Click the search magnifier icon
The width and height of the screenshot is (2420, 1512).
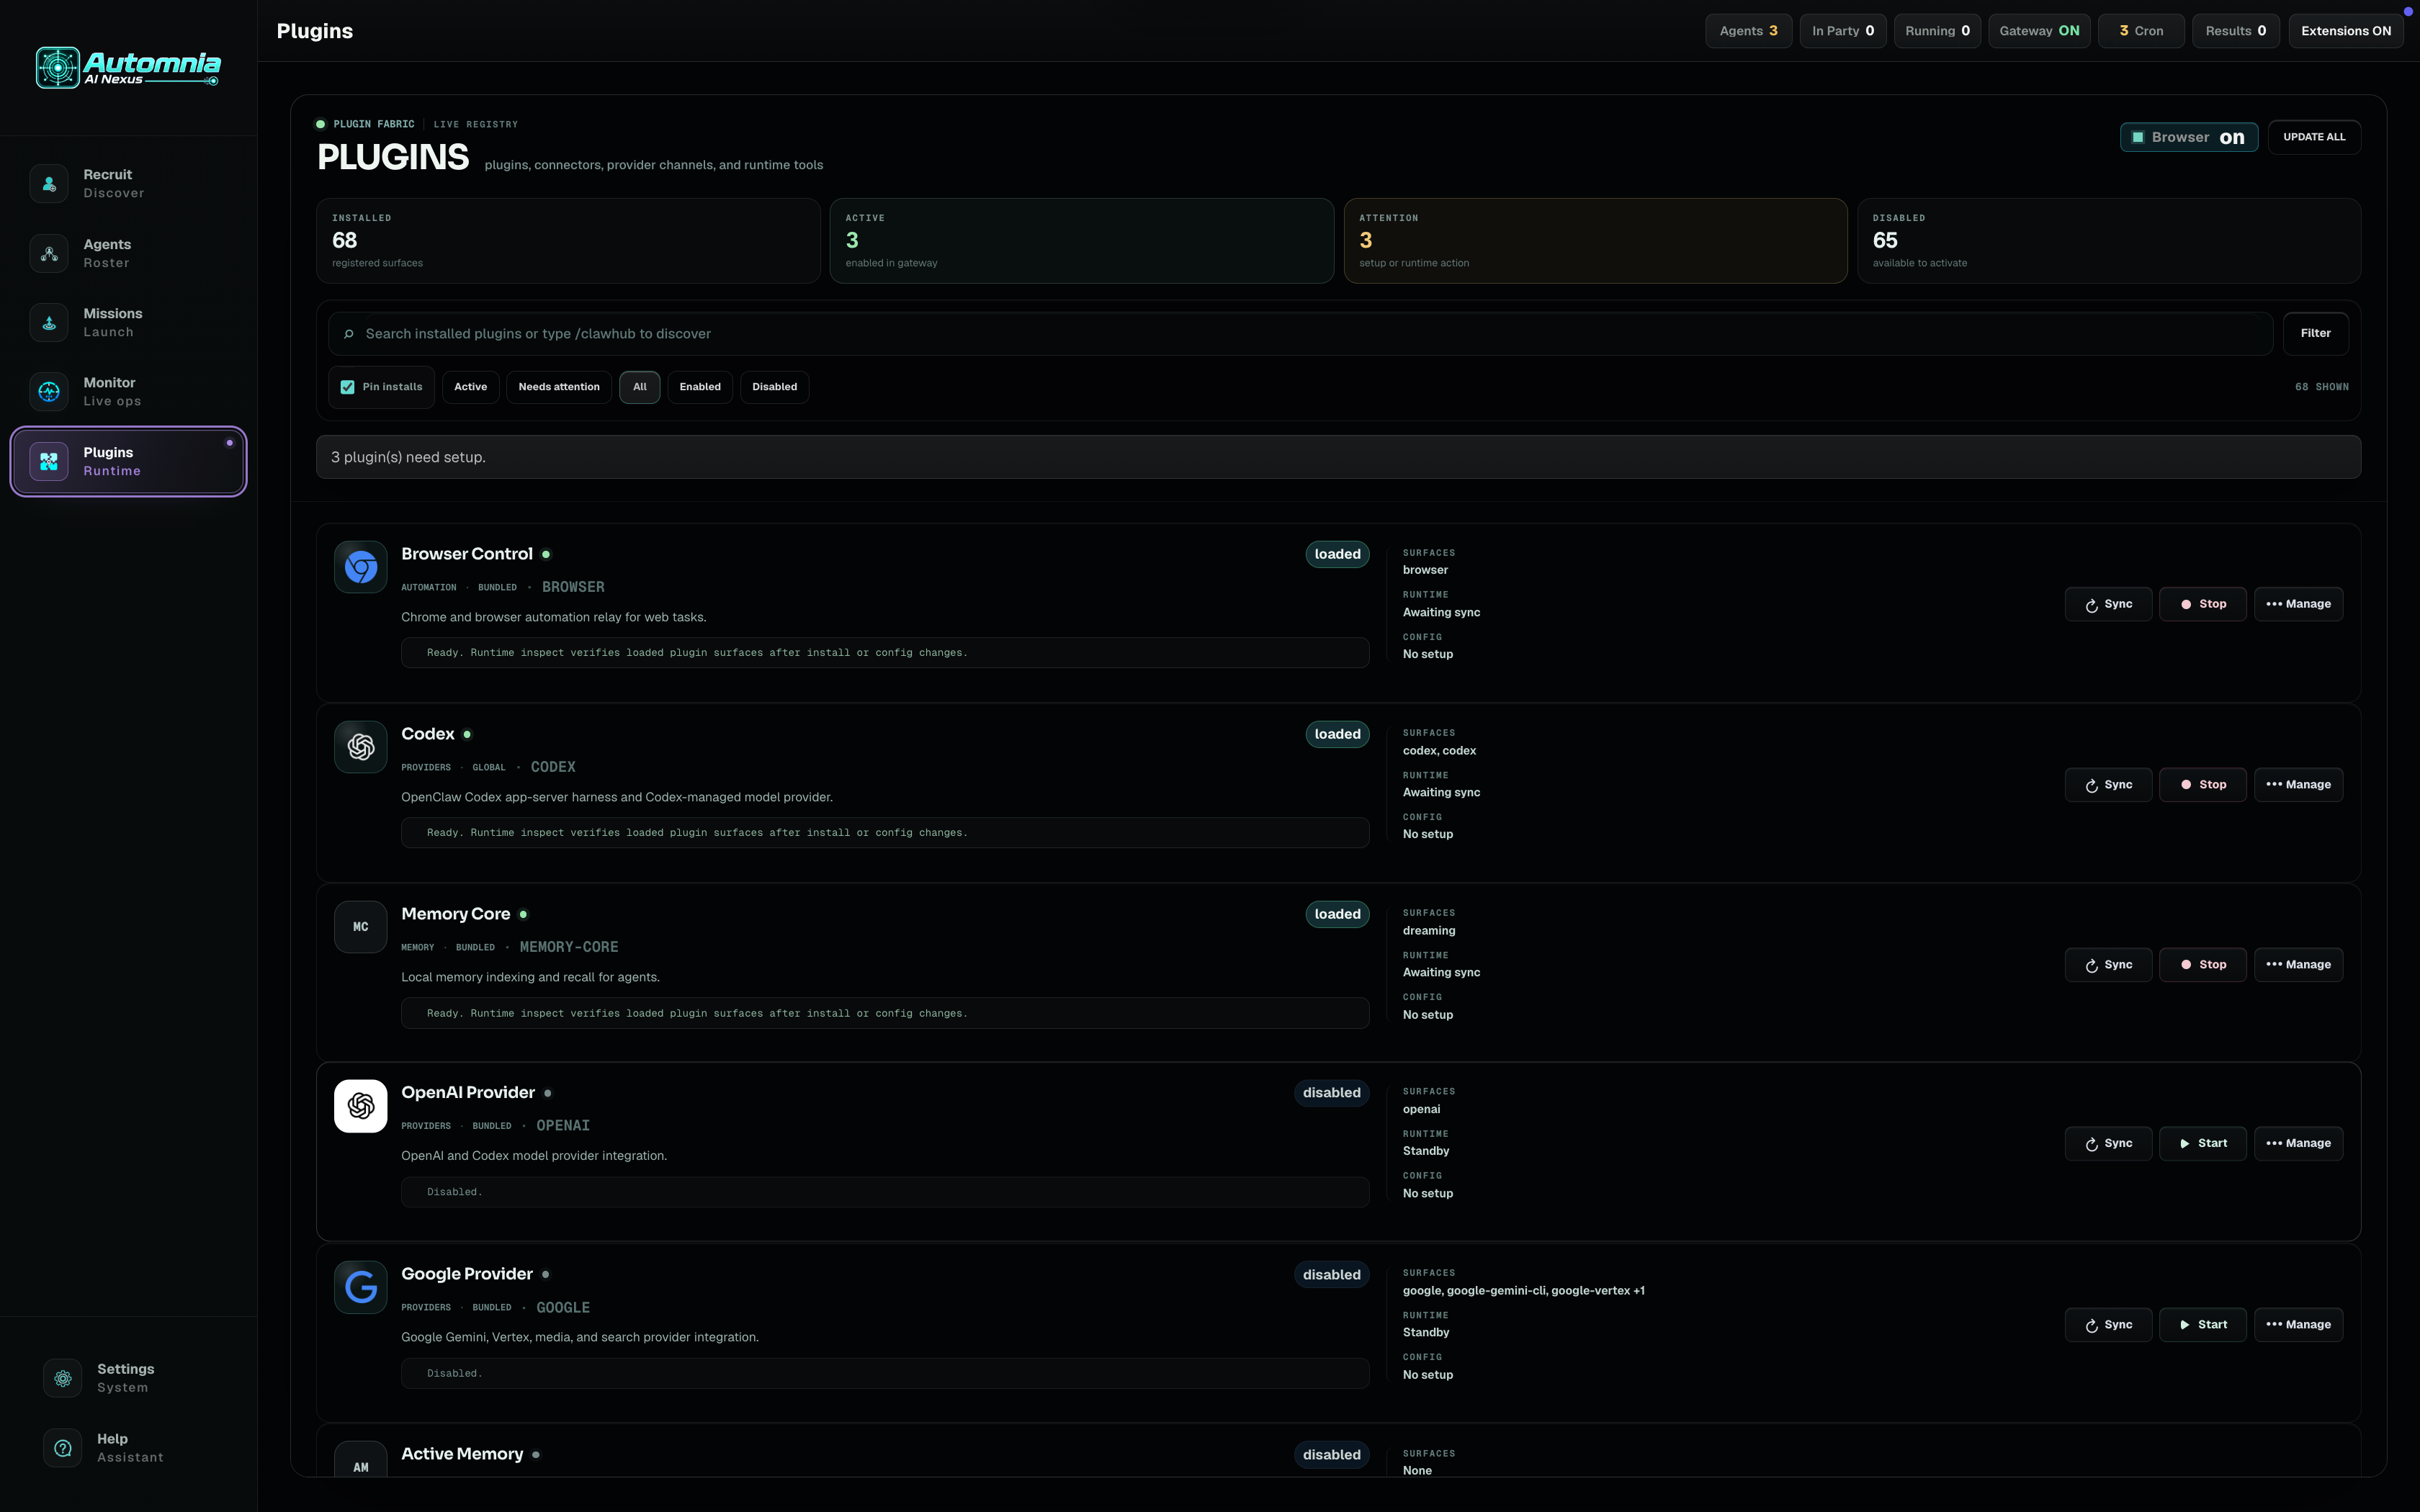pyautogui.click(x=349, y=334)
